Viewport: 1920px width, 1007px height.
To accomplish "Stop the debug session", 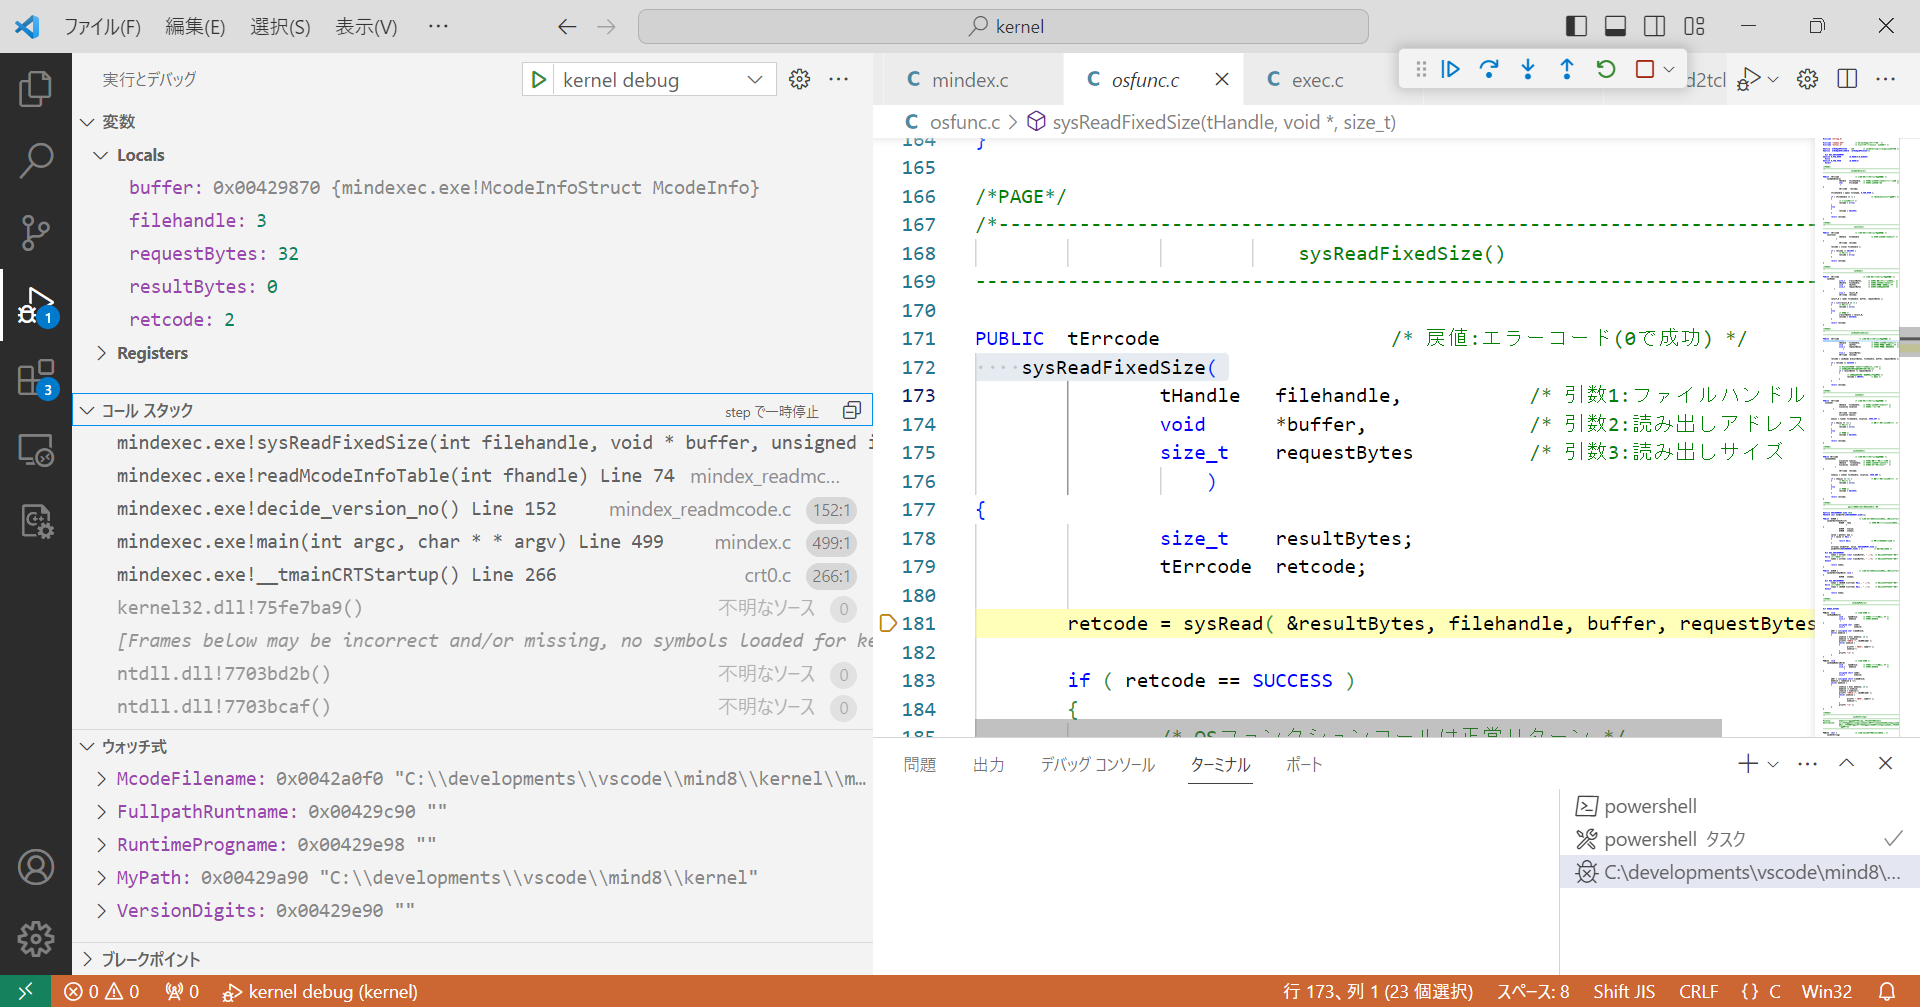I will 1644,69.
